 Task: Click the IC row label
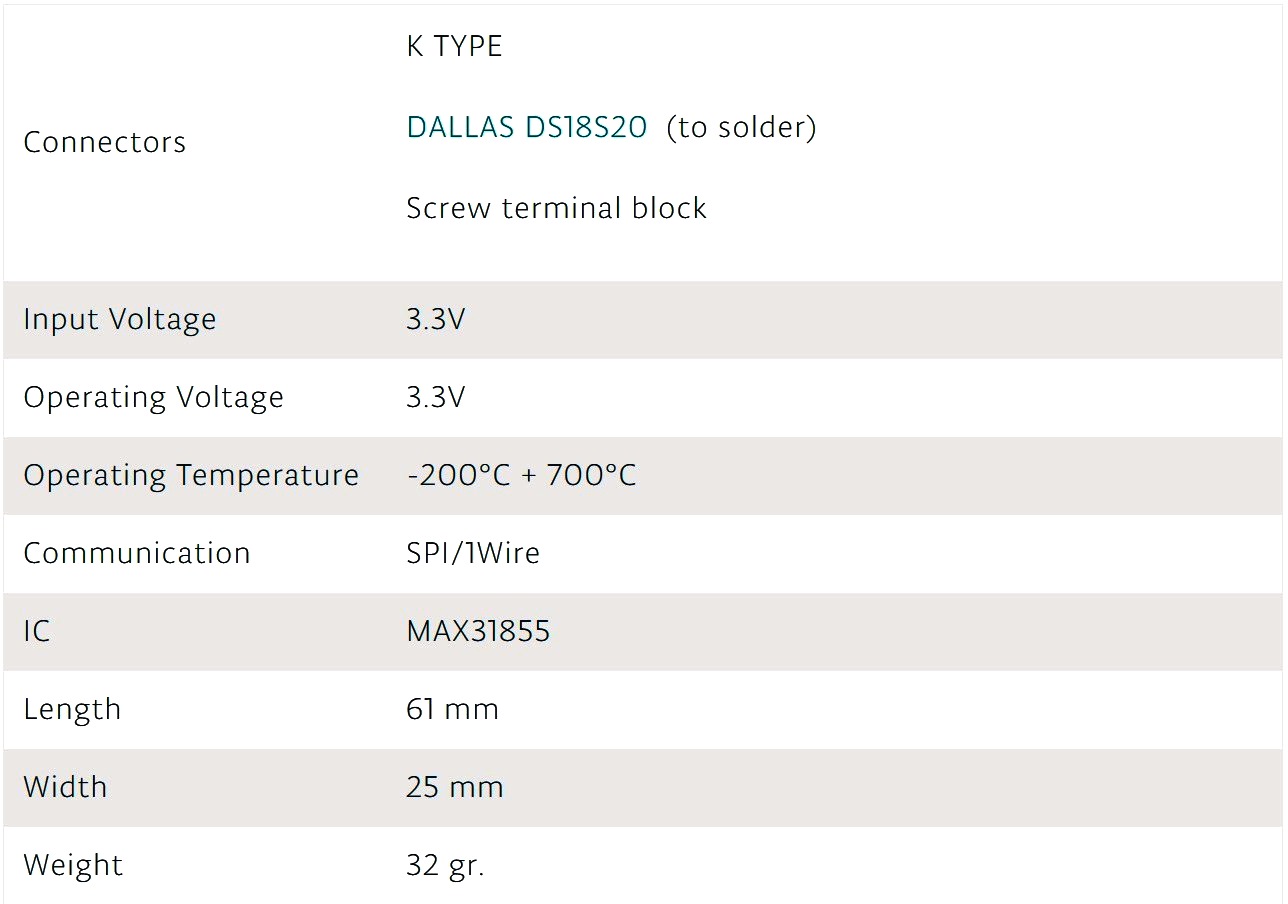point(37,631)
